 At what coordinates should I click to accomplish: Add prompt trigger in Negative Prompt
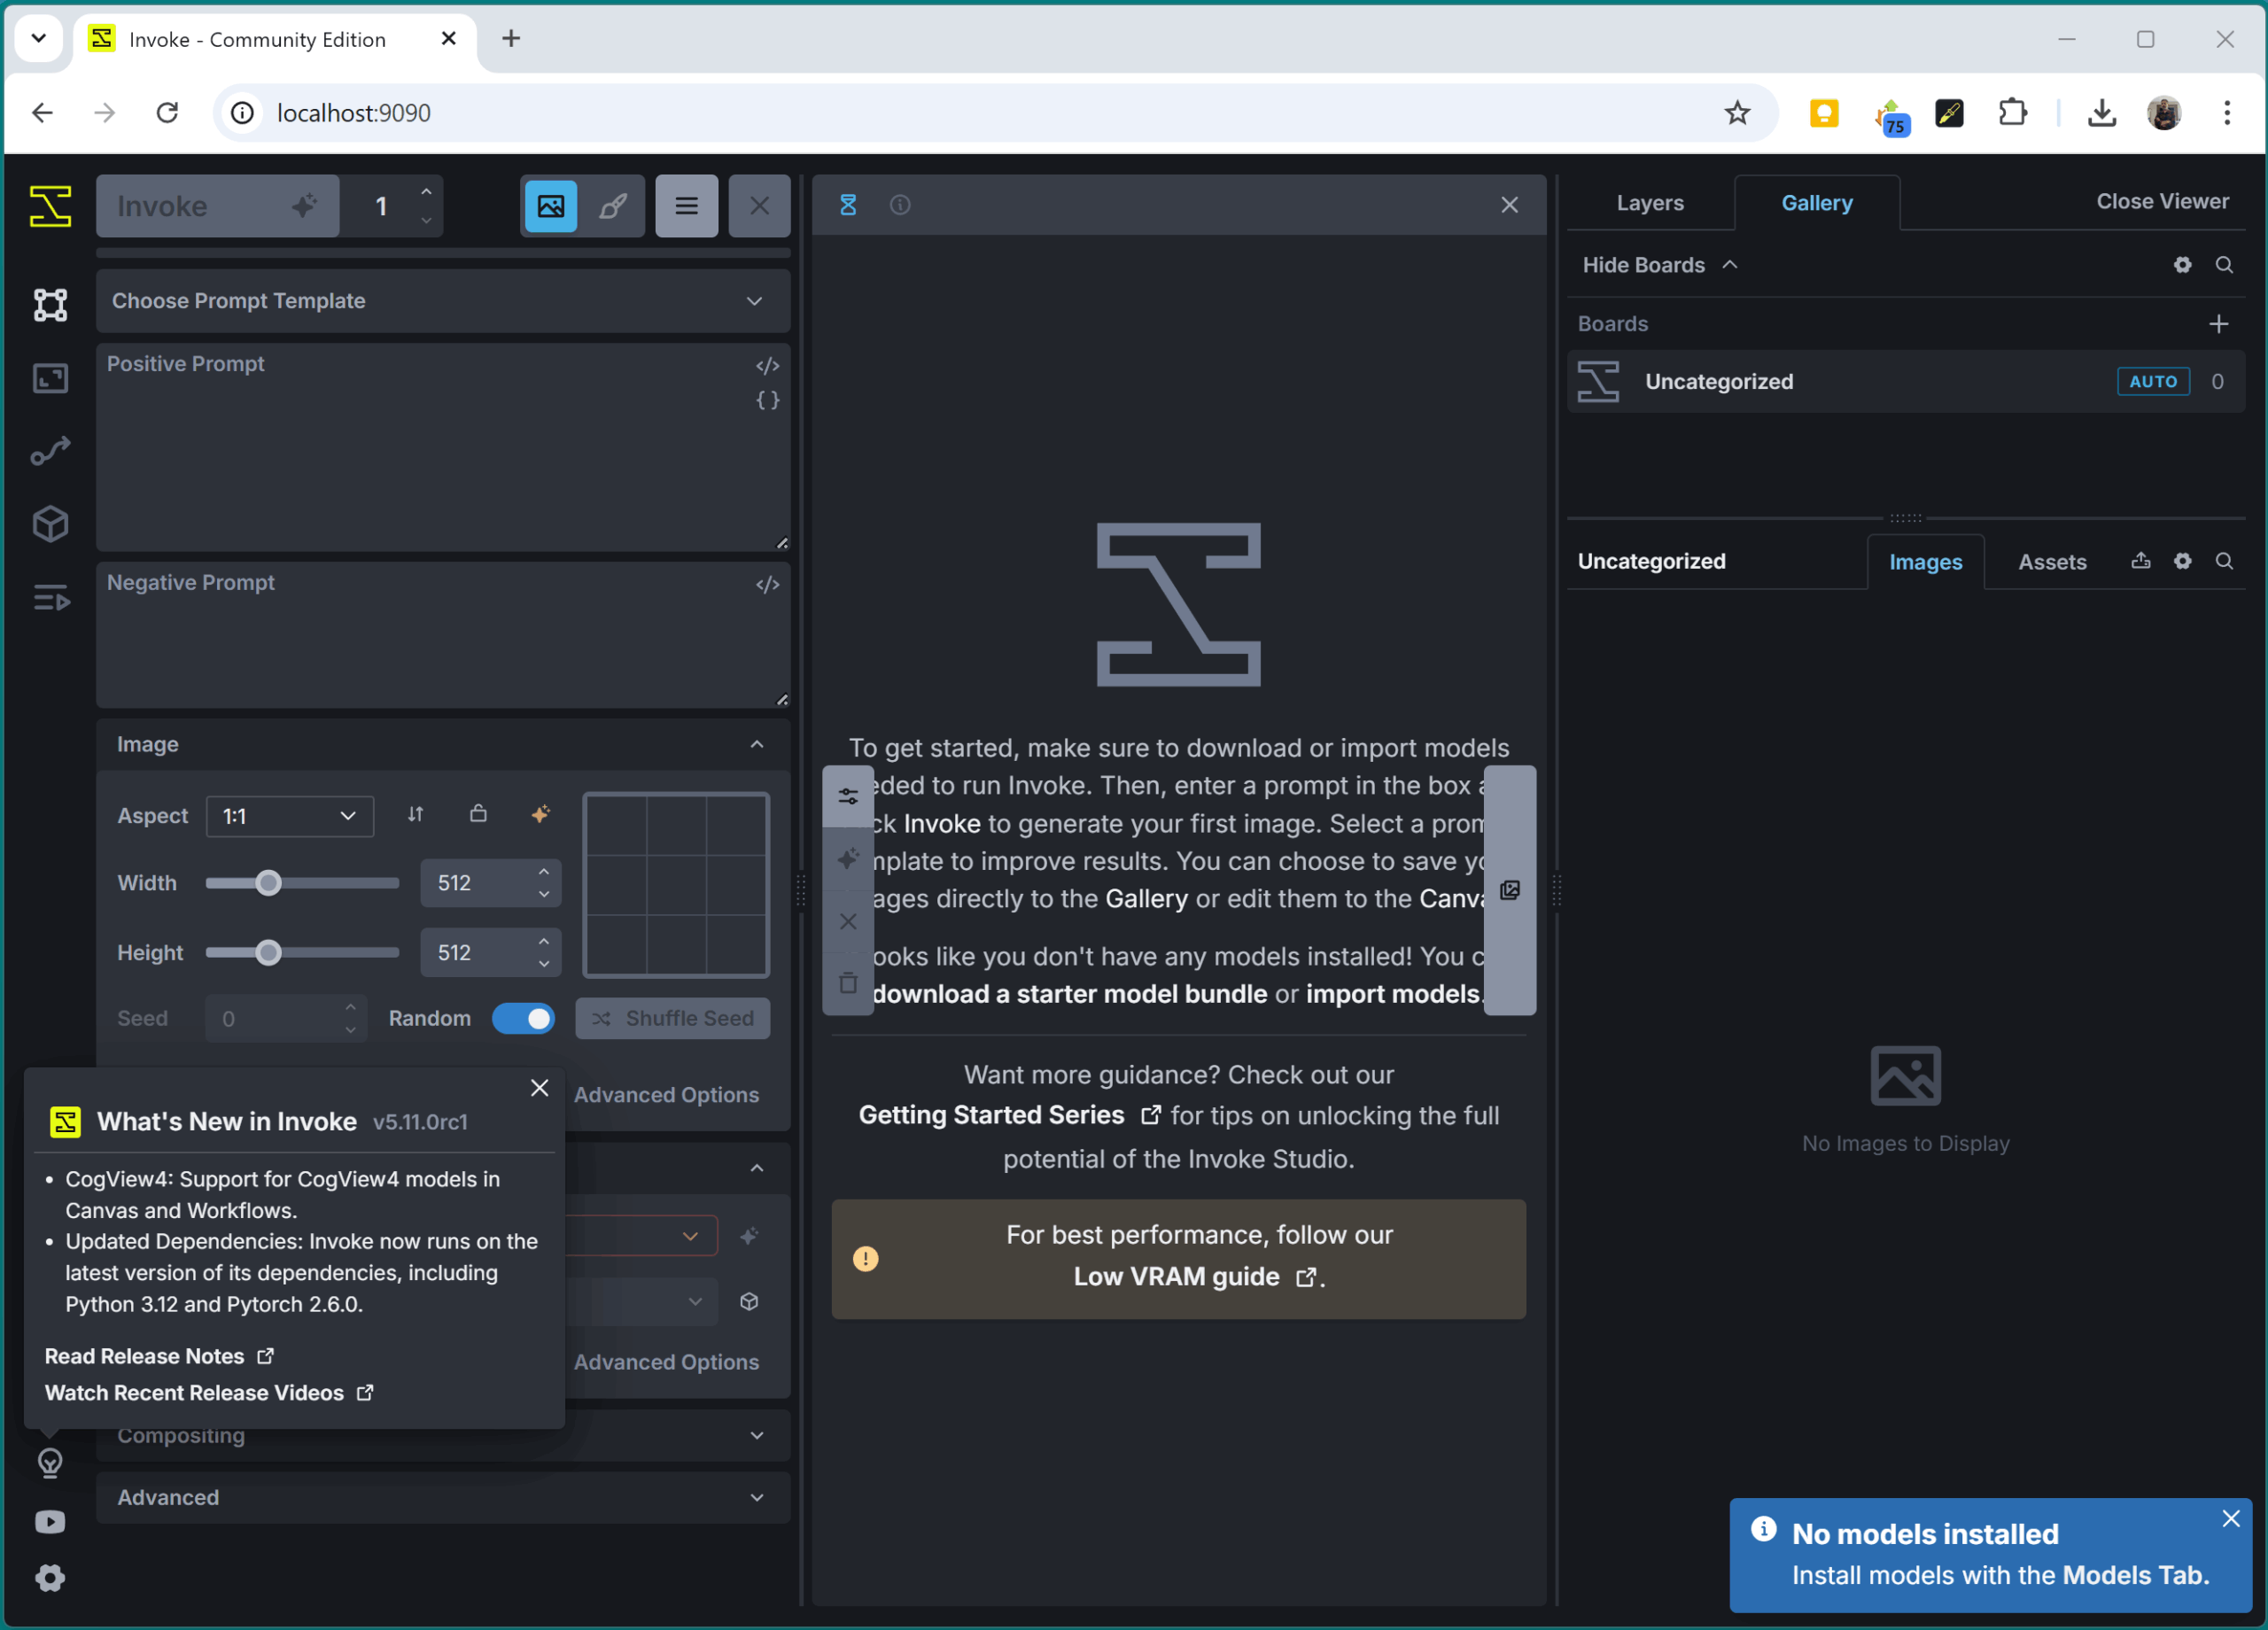tap(767, 584)
